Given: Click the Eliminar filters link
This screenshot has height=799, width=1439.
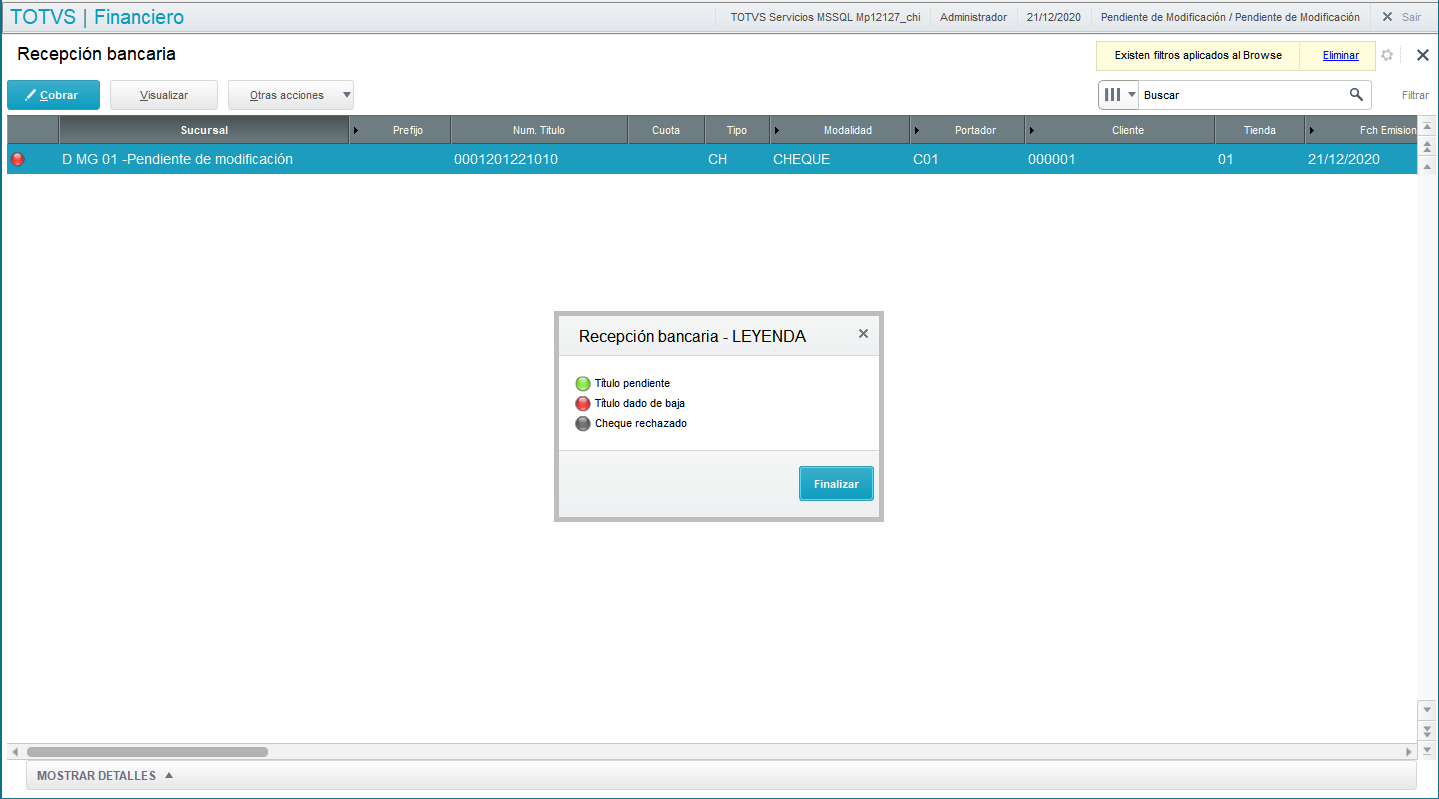Looking at the screenshot, I should [1341, 55].
